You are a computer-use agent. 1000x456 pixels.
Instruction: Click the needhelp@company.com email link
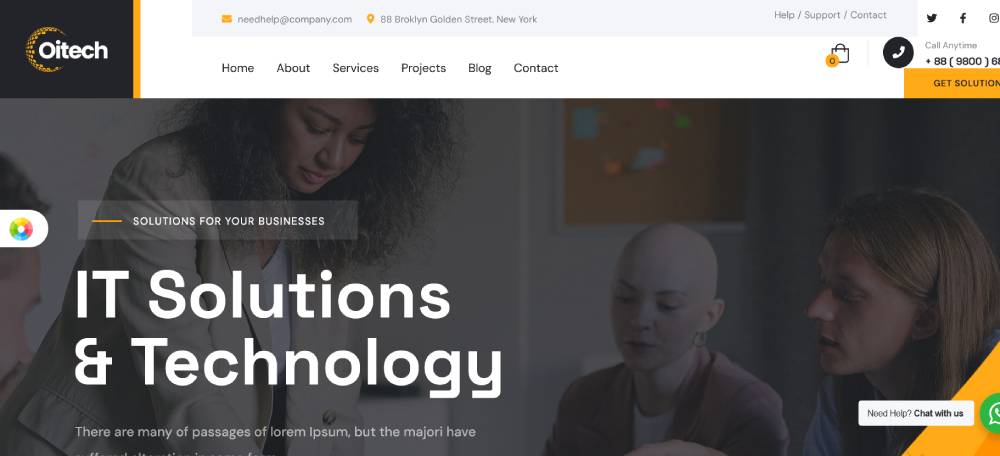[x=295, y=19]
